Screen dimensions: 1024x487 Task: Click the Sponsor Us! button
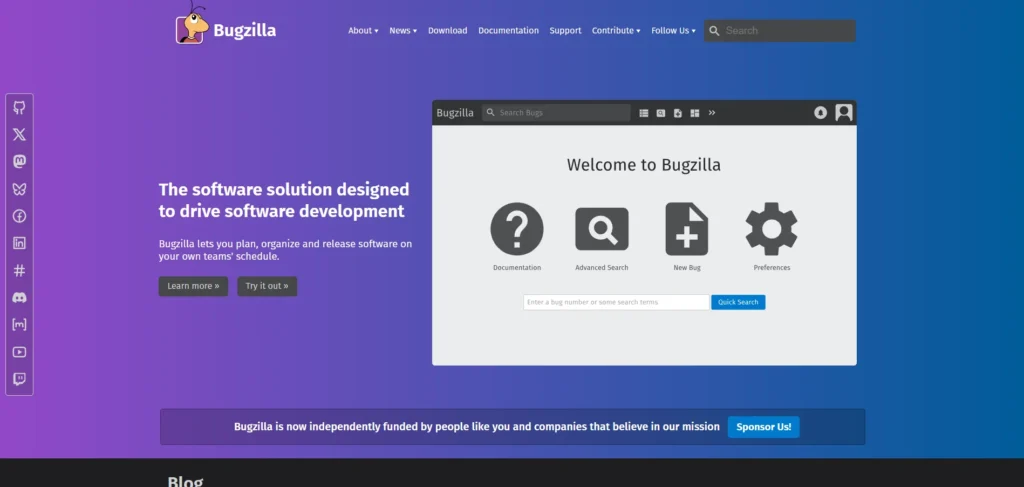[763, 427]
